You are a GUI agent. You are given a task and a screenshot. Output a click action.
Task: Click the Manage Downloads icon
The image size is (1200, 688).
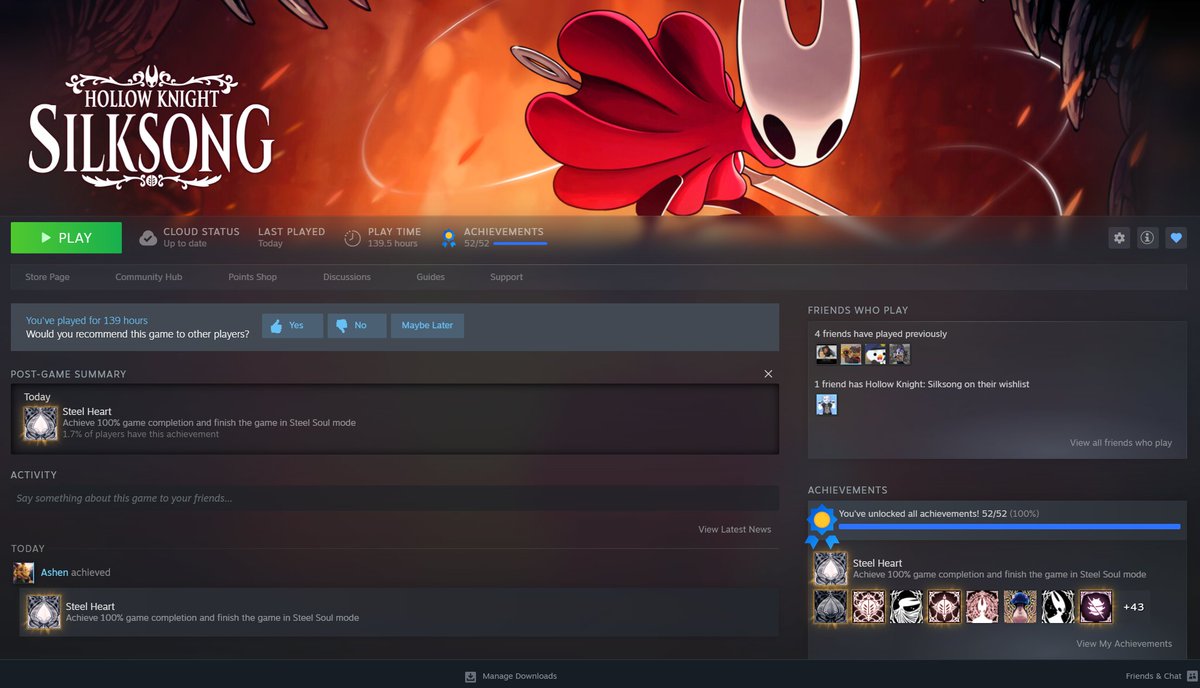coord(470,676)
